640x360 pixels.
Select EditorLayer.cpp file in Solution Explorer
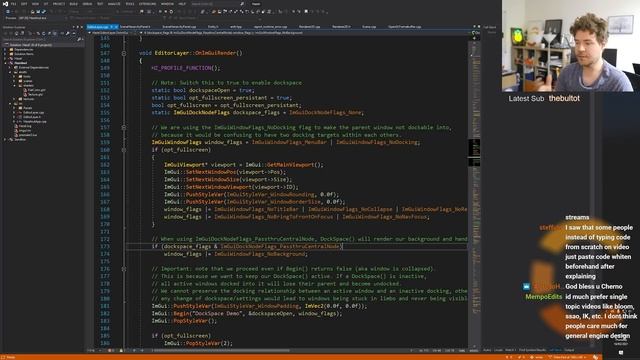(x=33, y=113)
